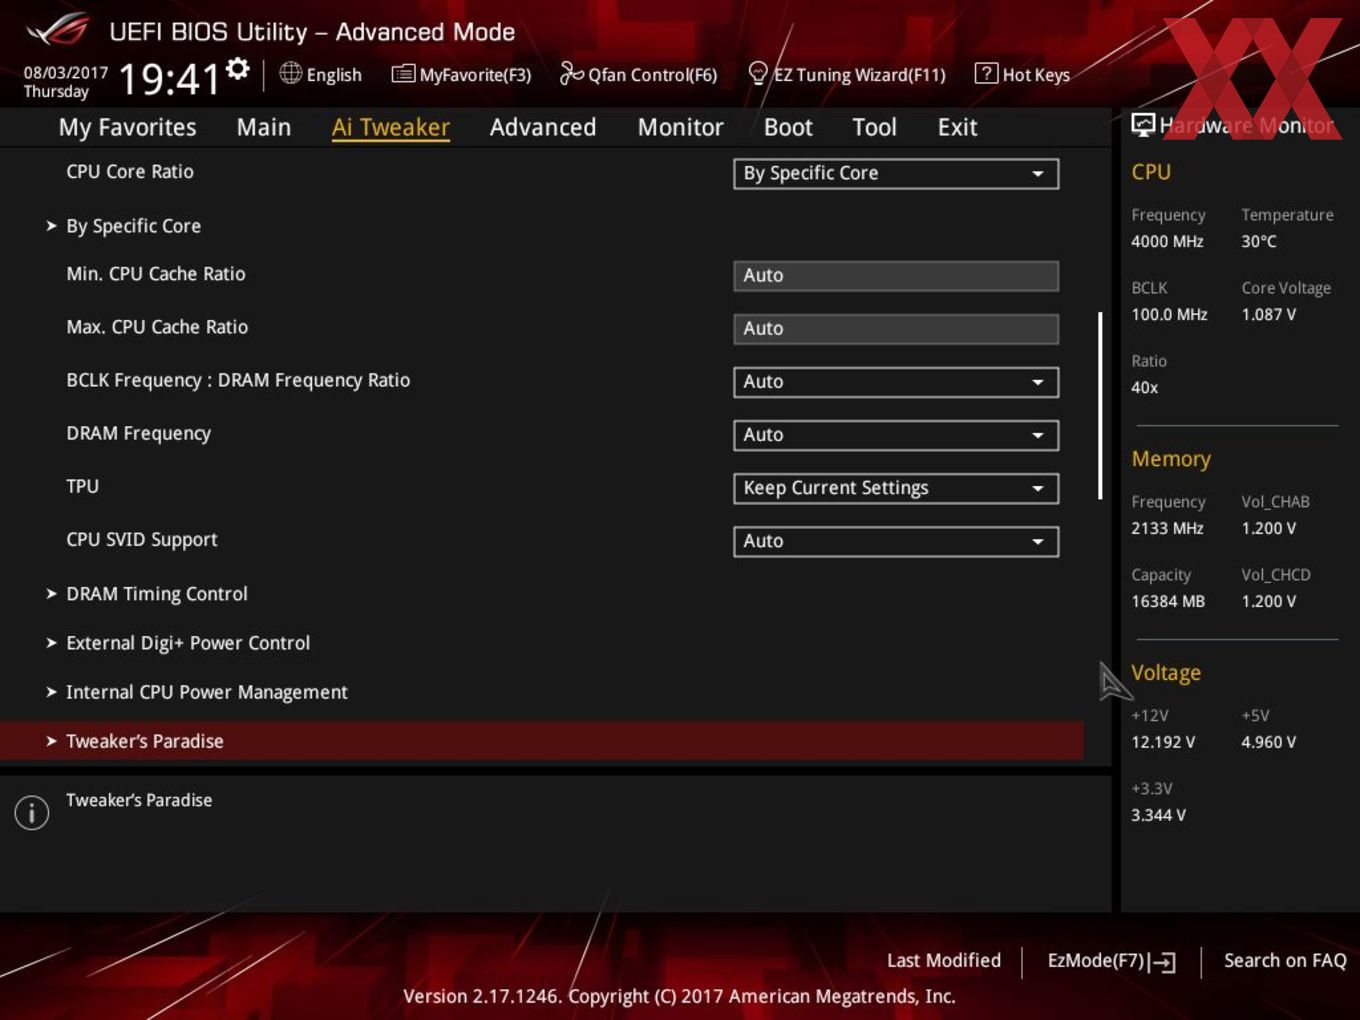Expand Internal CPU Power Management submenu
Viewport: 1360px width, 1020px height.
(x=206, y=692)
